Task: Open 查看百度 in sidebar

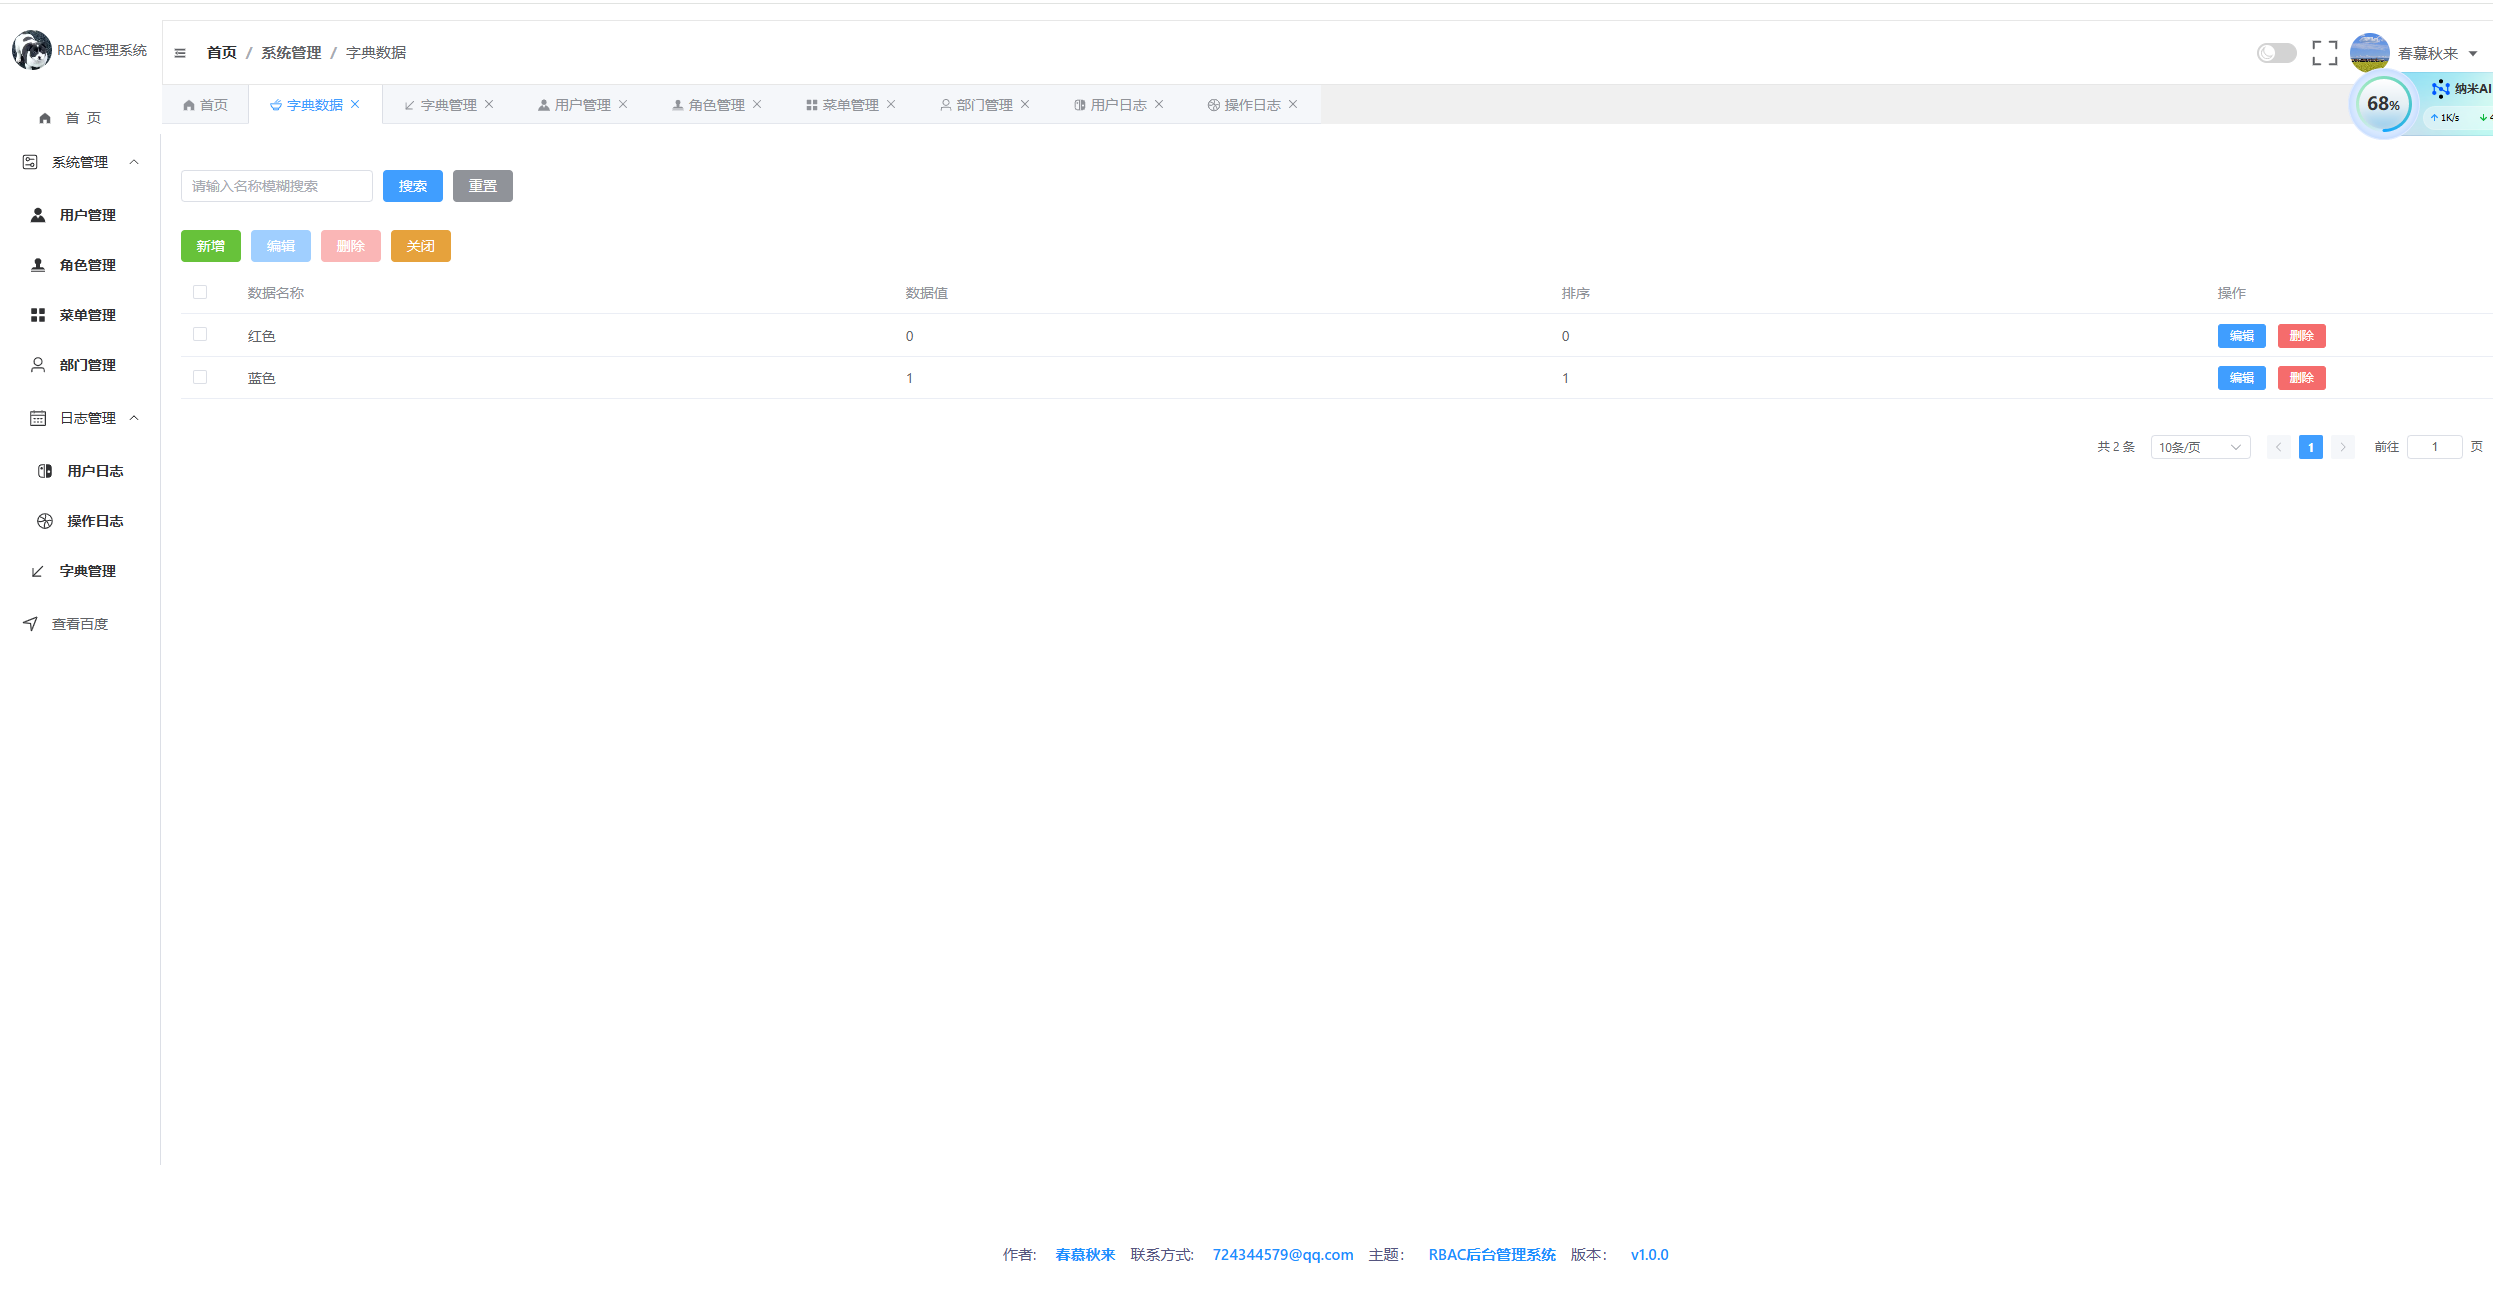Action: [x=79, y=624]
